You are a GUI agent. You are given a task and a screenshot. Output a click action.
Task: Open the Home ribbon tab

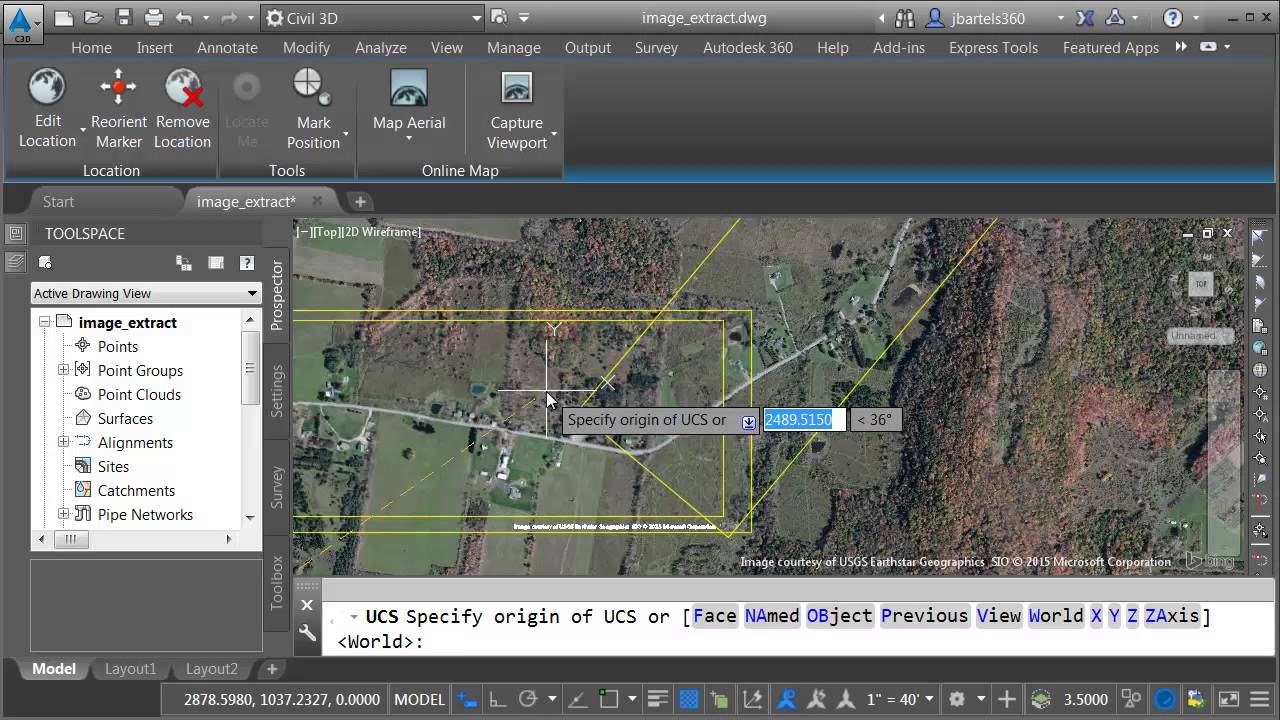click(x=91, y=47)
